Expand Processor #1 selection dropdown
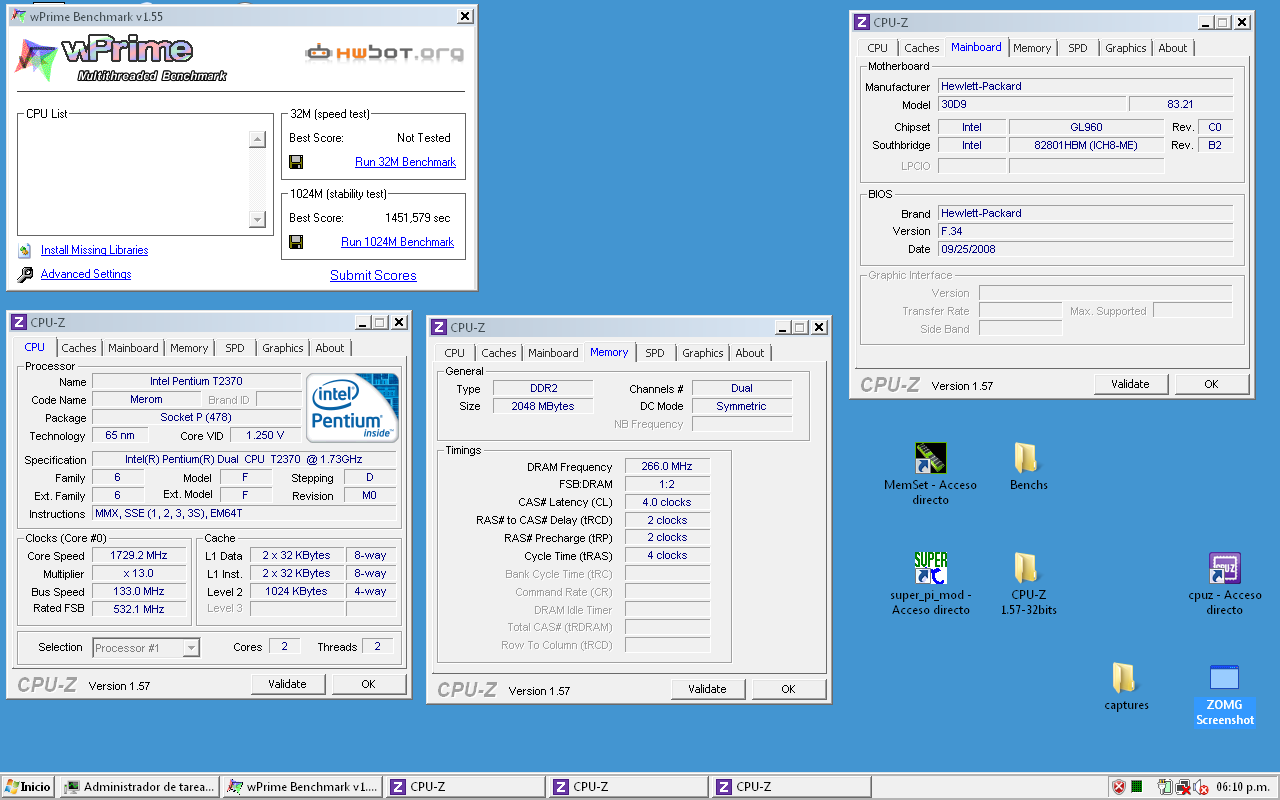1280x800 pixels. 191,648
